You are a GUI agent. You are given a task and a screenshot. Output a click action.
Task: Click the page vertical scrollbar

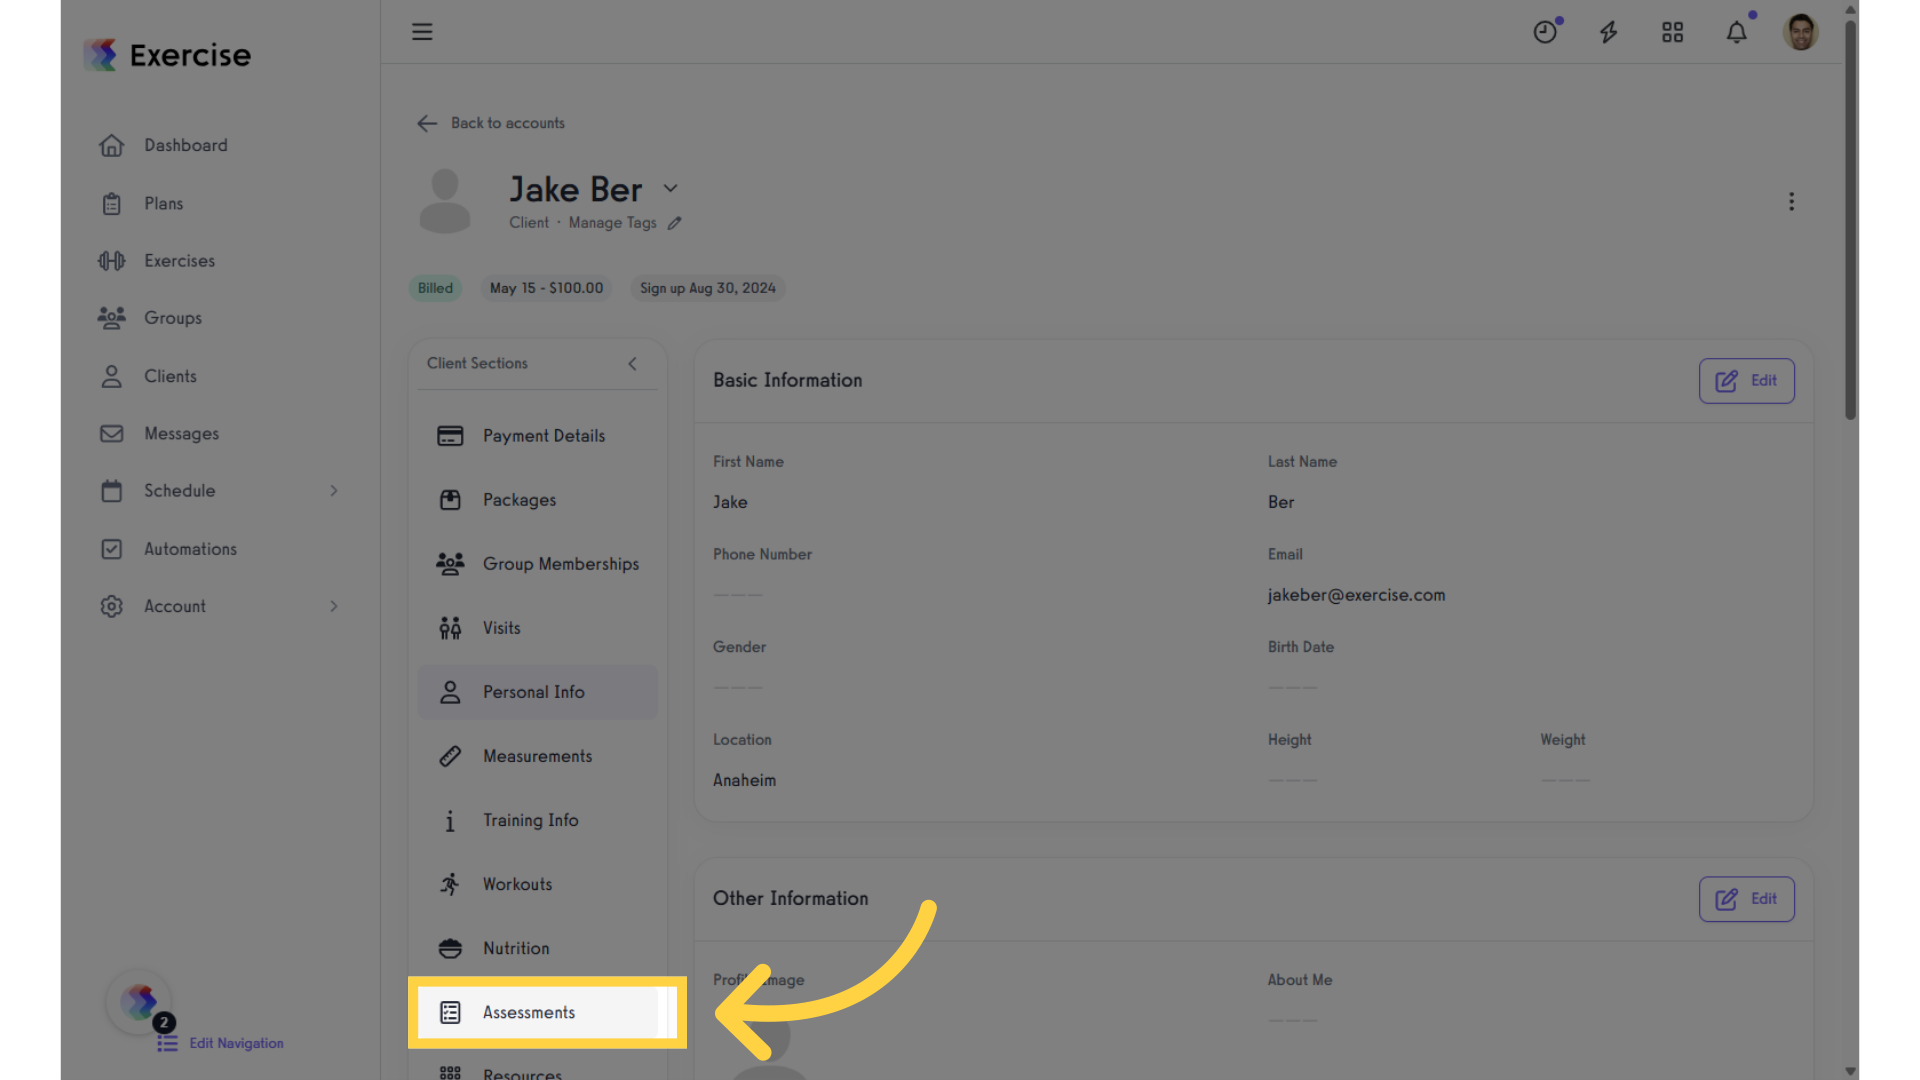pos(1851,220)
